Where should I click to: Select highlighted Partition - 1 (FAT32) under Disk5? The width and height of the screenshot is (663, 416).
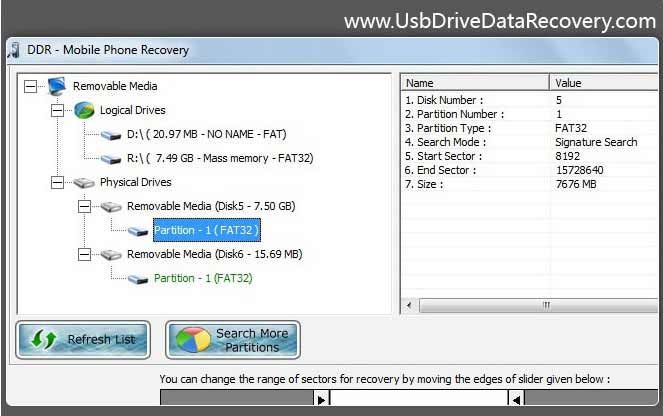point(207,230)
